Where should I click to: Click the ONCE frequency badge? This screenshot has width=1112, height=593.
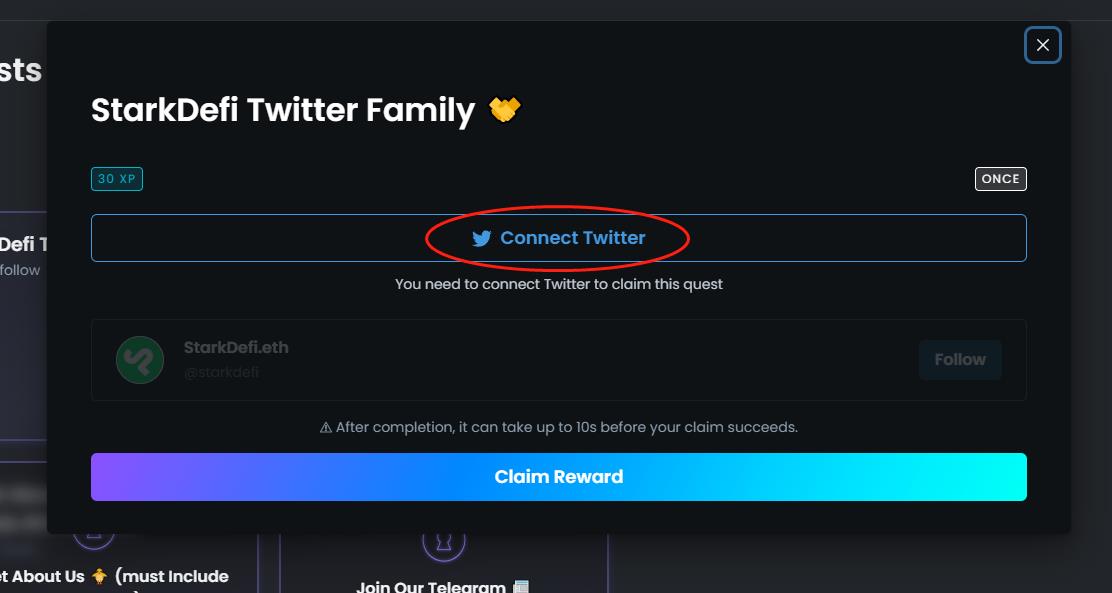1000,179
